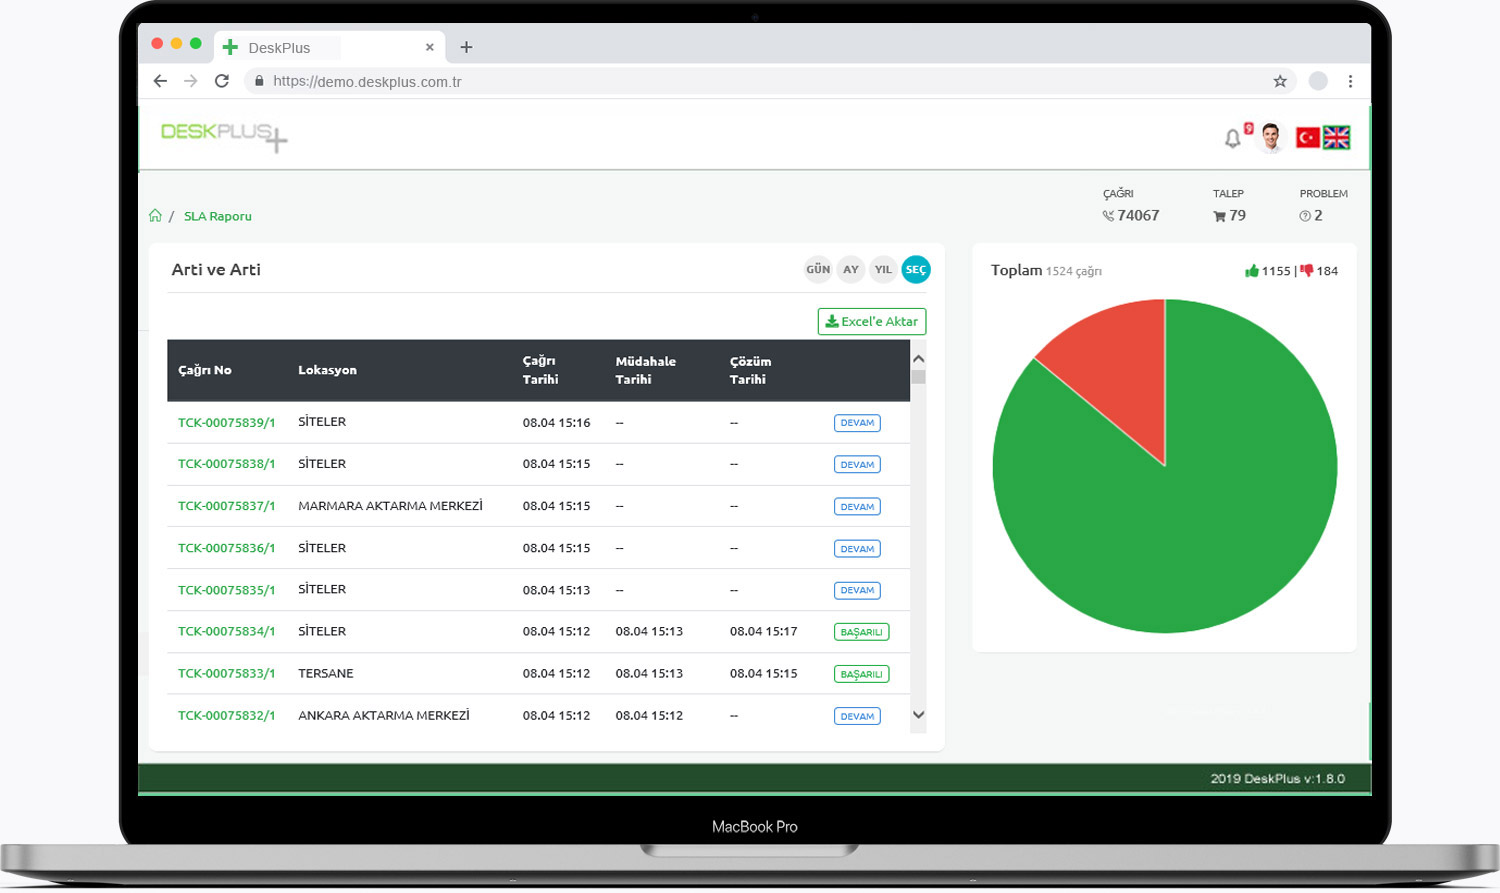
Task: Click the 2019 DeskPlus v:1.8.0 footer text
Action: tap(1277, 778)
